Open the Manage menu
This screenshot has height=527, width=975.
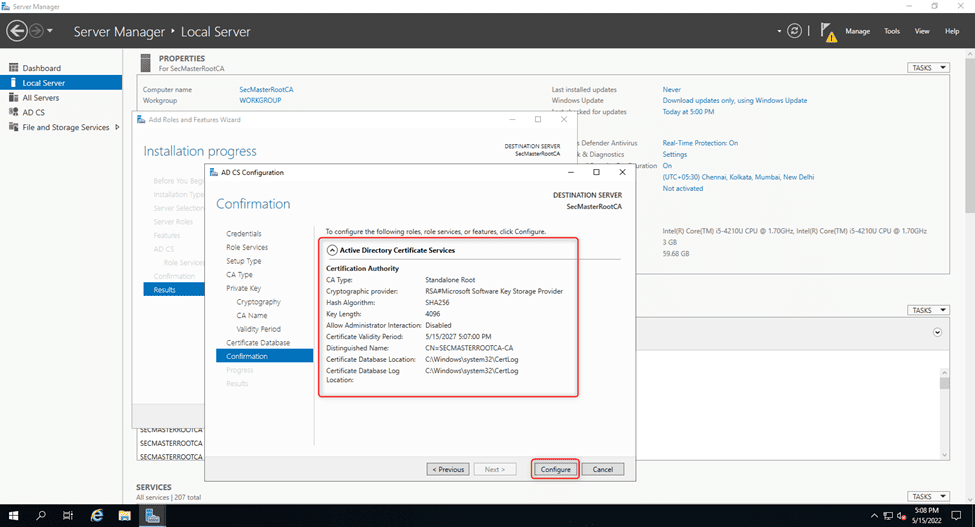[x=857, y=31]
